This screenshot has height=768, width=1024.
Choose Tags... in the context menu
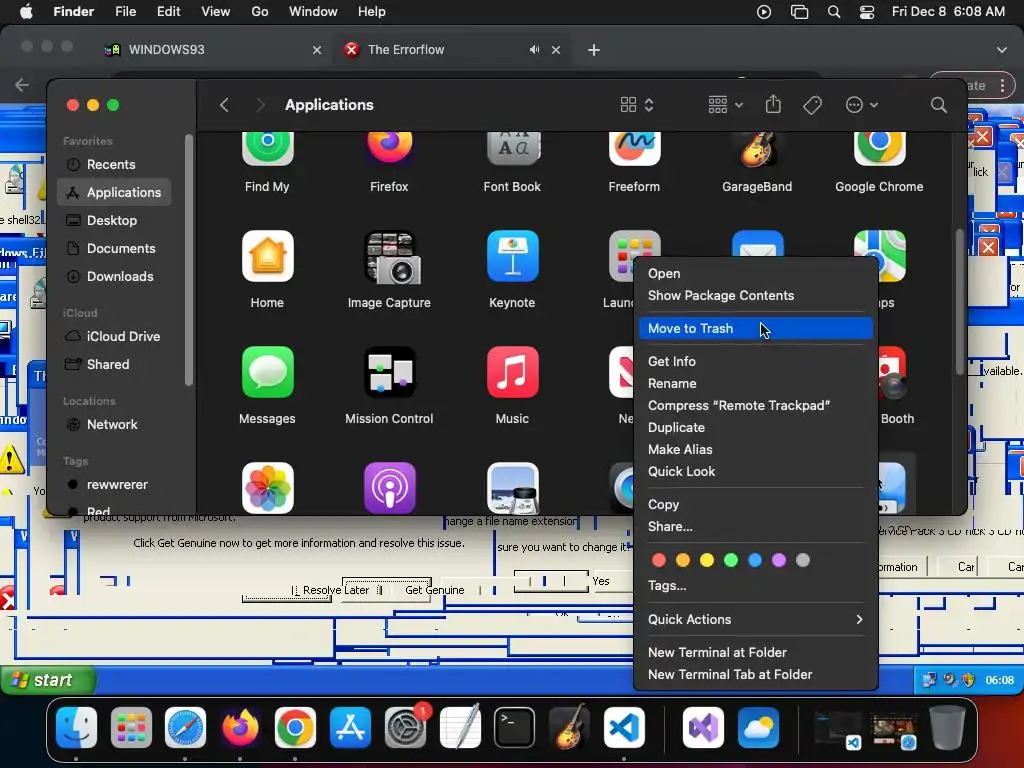pyautogui.click(x=756, y=585)
